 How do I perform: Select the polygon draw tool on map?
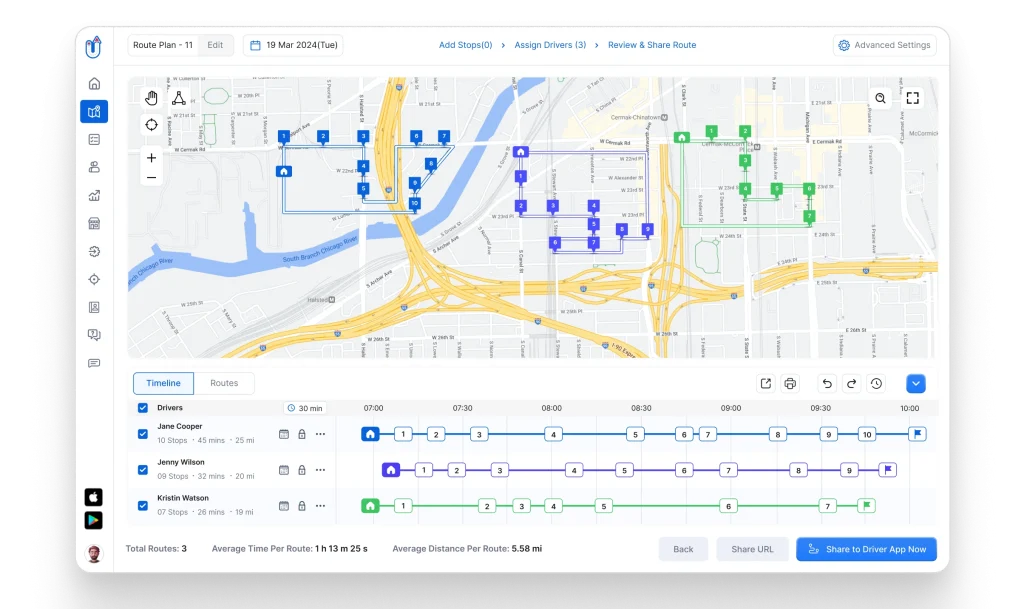click(178, 98)
